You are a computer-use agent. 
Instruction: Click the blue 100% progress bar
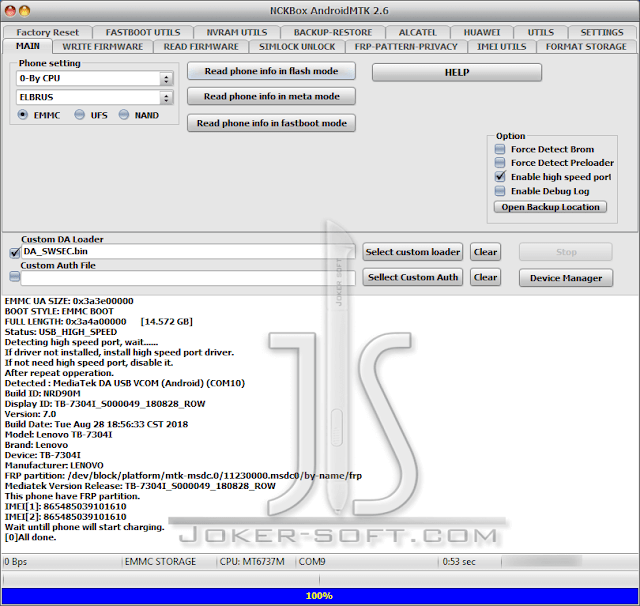point(320,596)
